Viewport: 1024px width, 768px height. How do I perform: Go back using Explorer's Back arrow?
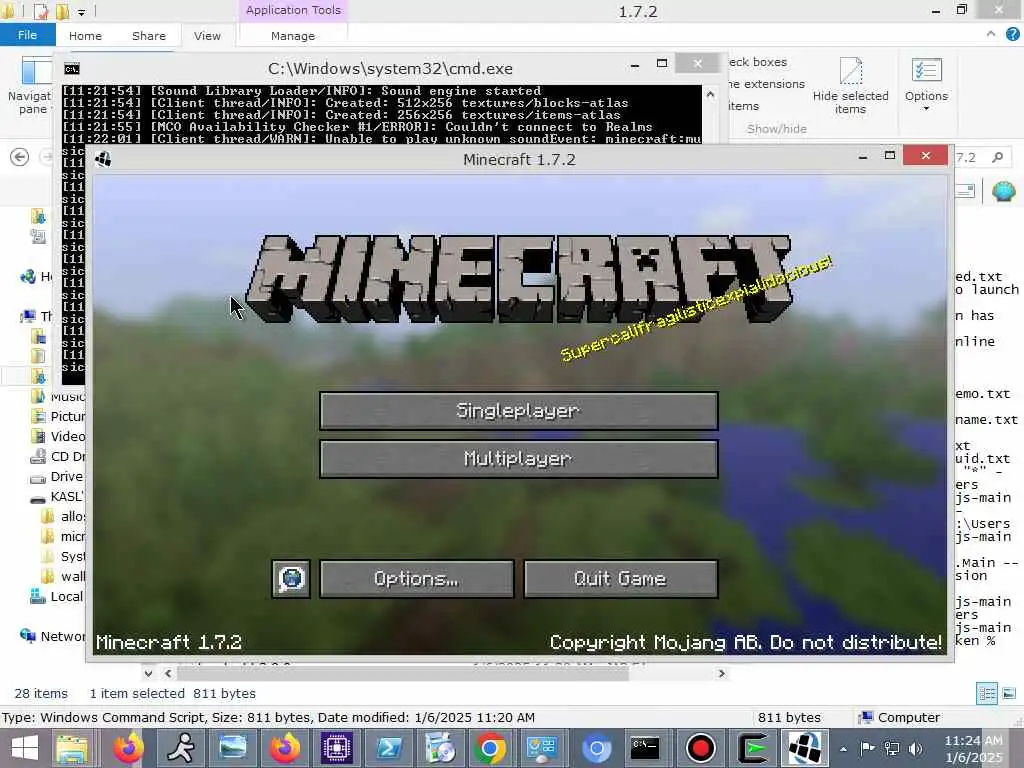pyautogui.click(x=20, y=157)
